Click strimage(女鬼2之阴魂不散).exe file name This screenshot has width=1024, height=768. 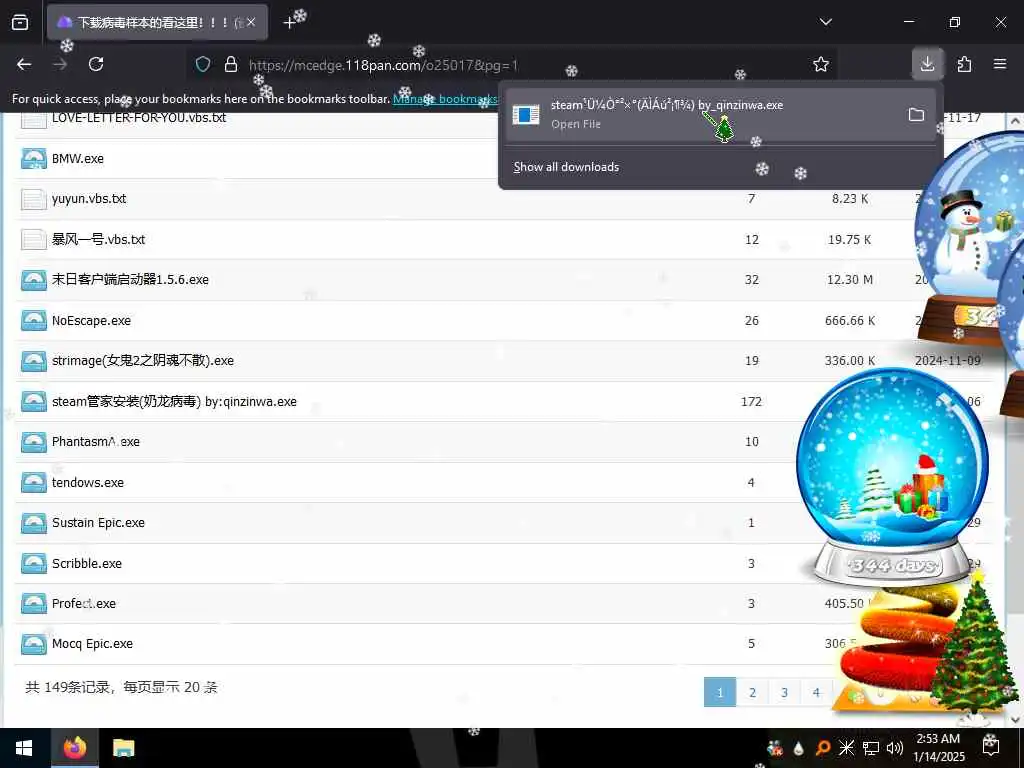click(x=143, y=360)
